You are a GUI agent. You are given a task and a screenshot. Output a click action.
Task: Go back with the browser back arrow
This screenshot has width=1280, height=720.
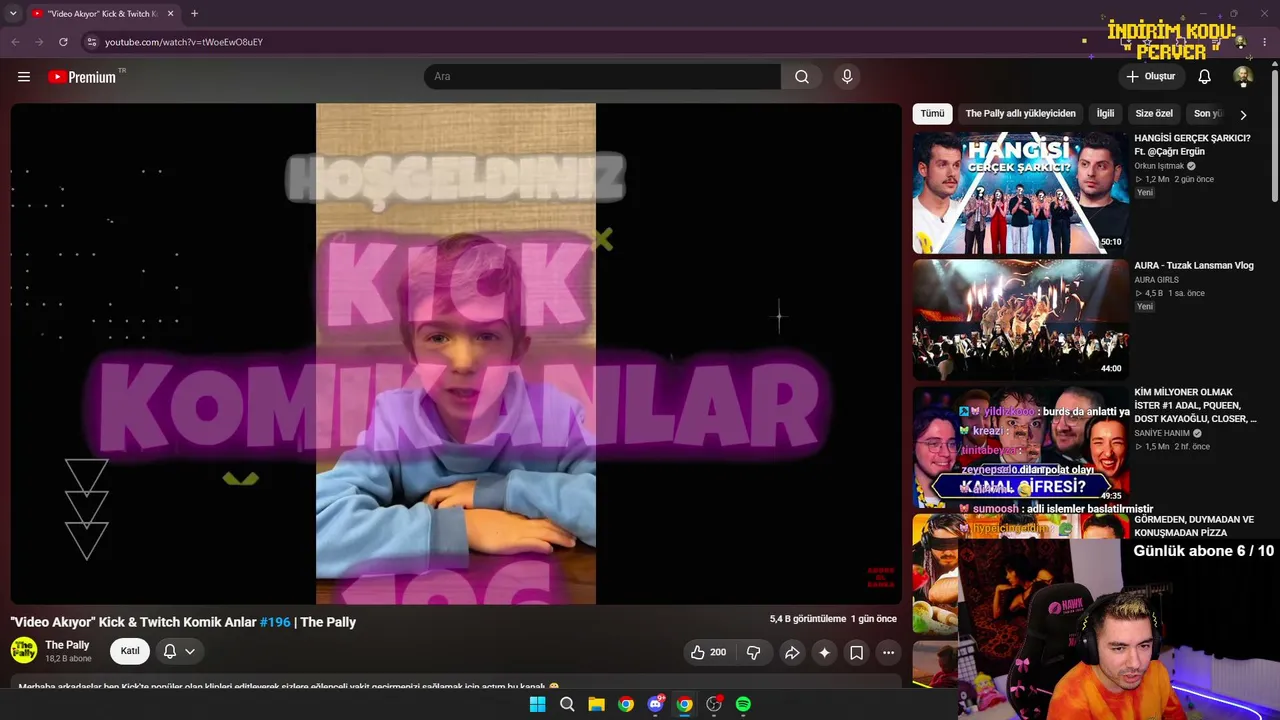click(x=15, y=42)
